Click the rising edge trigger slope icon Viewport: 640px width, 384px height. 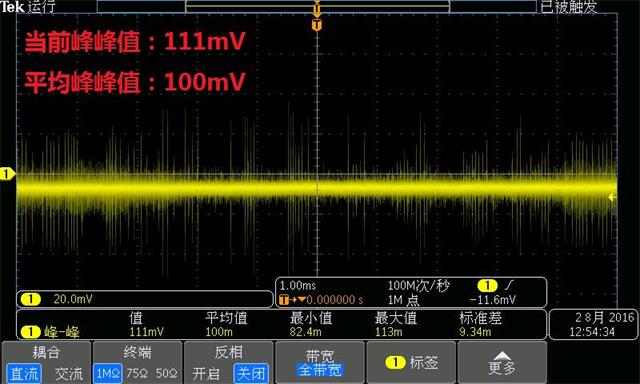[x=509, y=285]
